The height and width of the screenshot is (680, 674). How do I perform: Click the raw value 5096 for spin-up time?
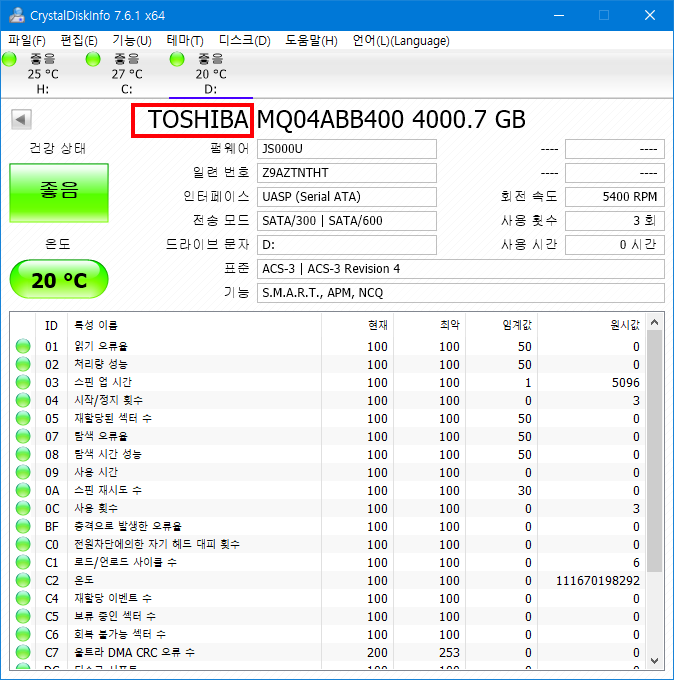click(x=625, y=382)
